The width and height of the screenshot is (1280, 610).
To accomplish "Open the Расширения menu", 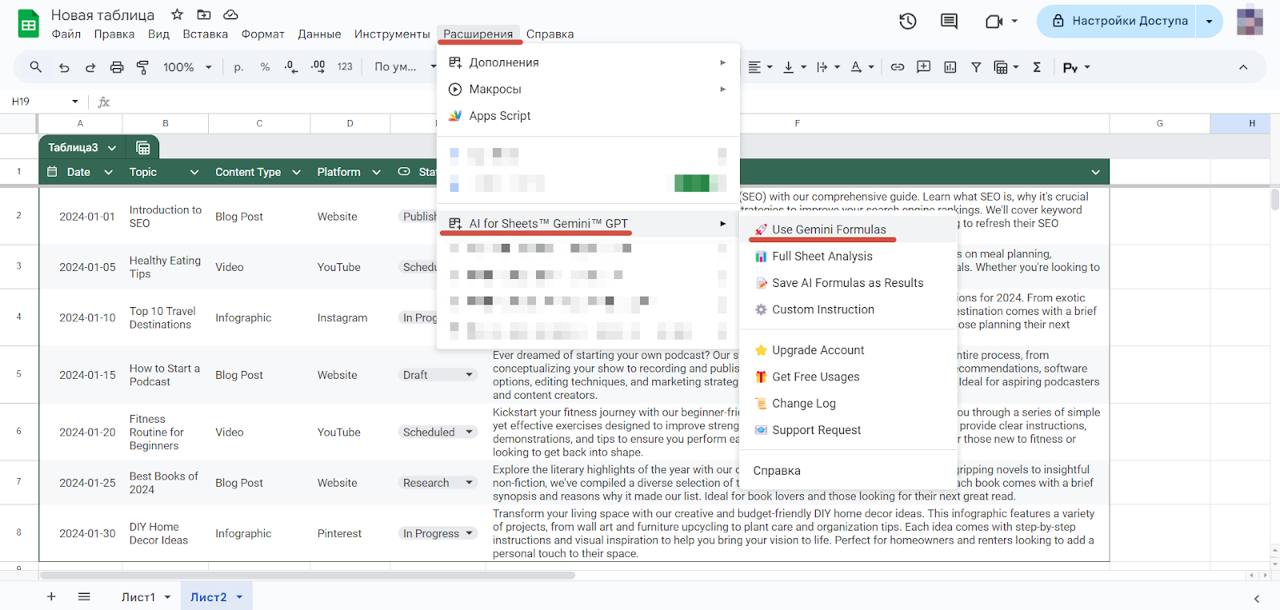I will 478,34.
